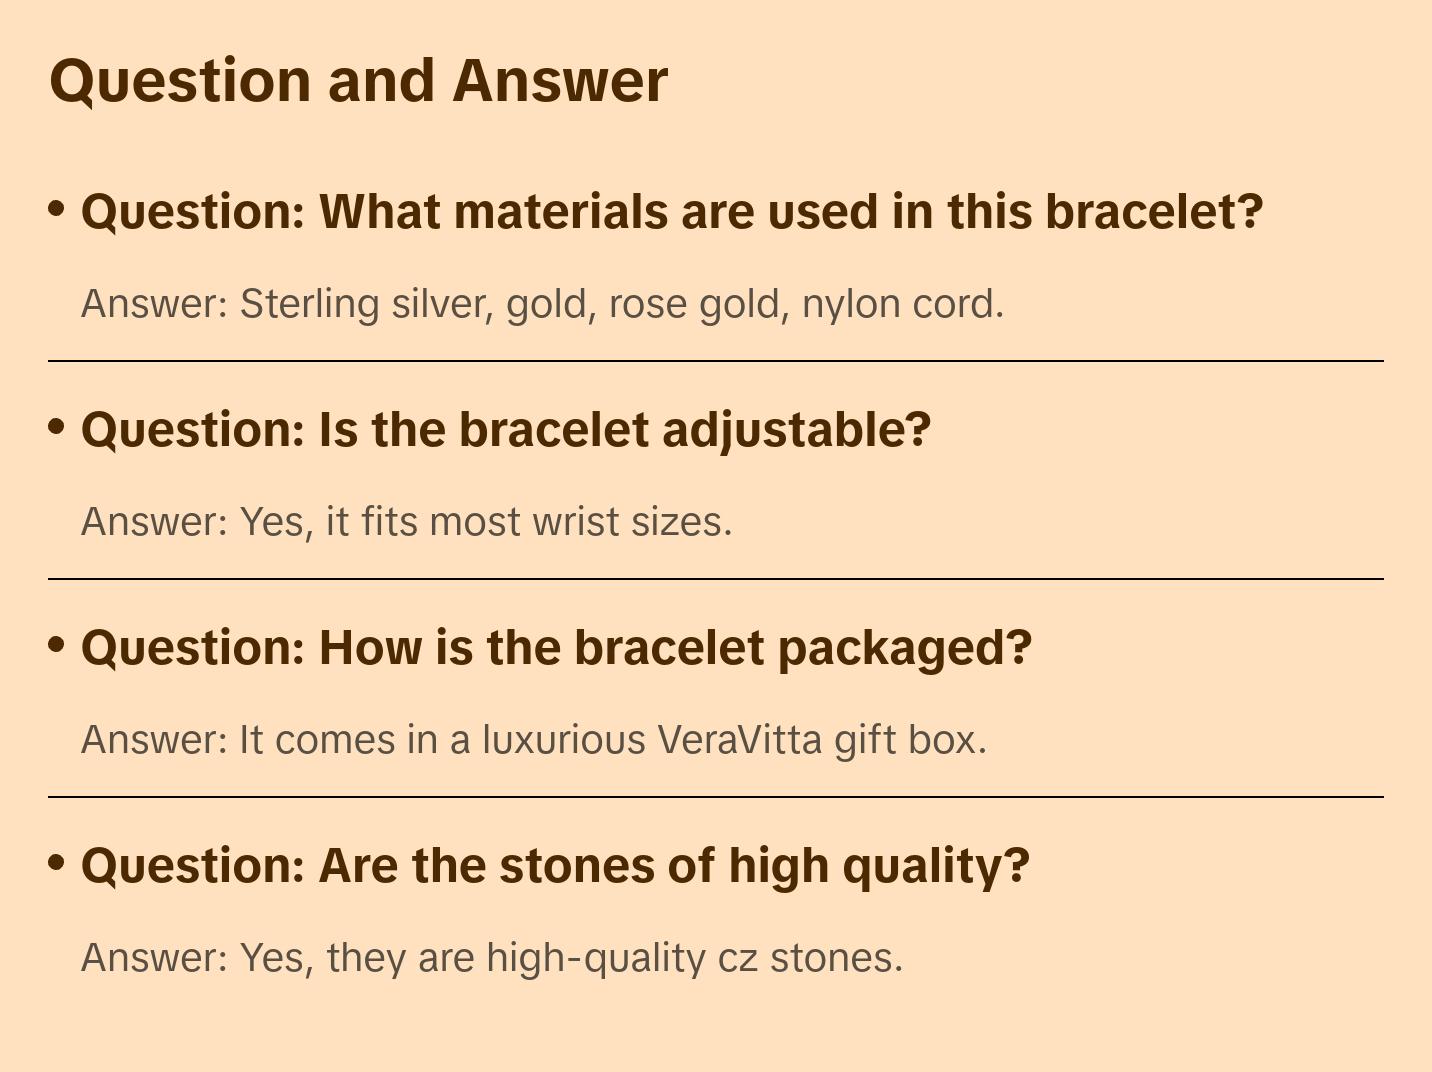Click the bullet beside the stones question
This screenshot has width=1432, height=1072.
(57, 863)
